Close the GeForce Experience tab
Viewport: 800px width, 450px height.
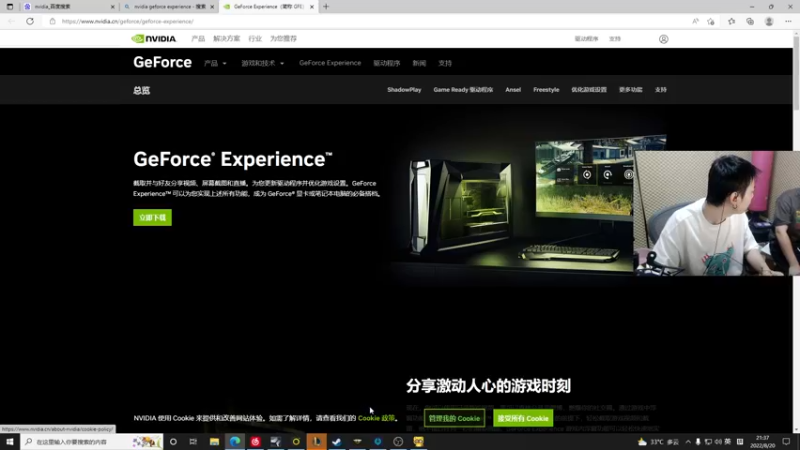[x=312, y=7]
